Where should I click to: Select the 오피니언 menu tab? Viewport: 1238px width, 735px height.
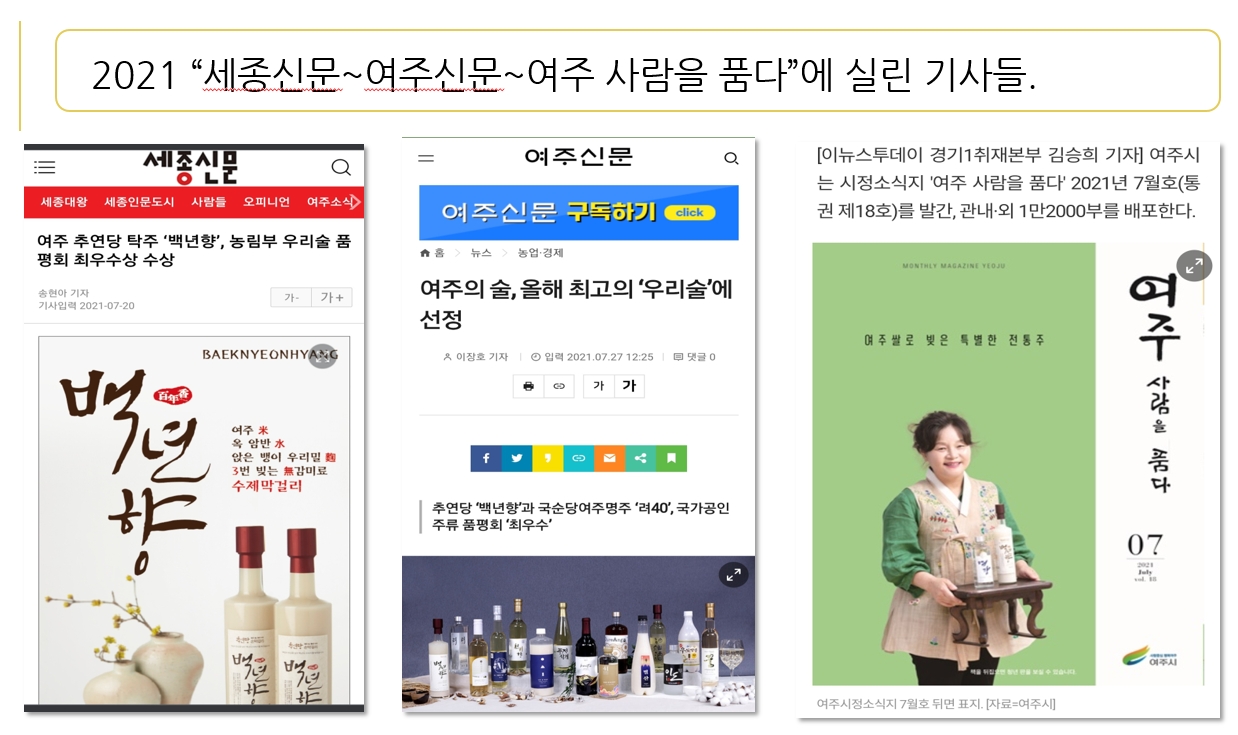(266, 202)
